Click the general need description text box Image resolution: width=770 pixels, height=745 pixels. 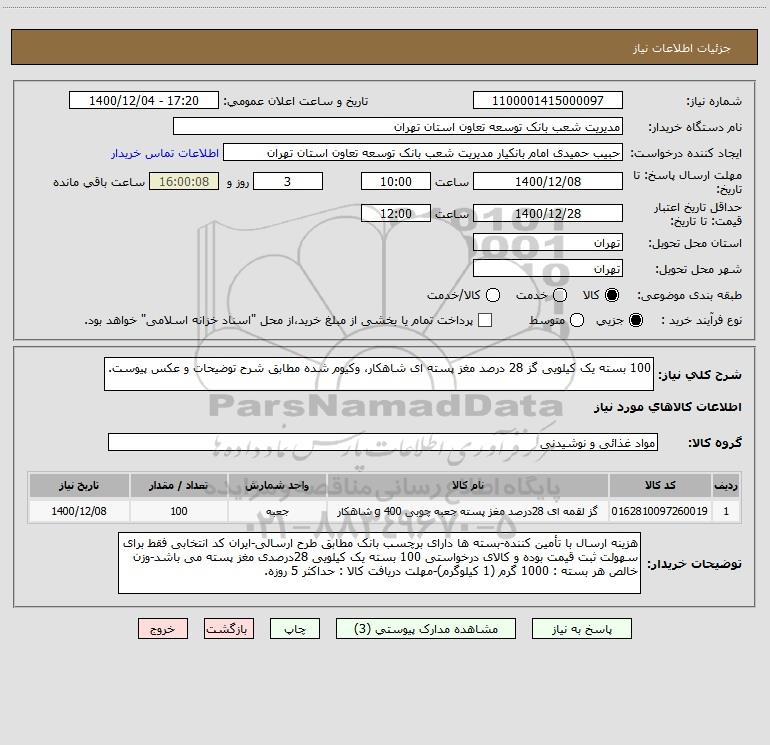(x=379, y=374)
